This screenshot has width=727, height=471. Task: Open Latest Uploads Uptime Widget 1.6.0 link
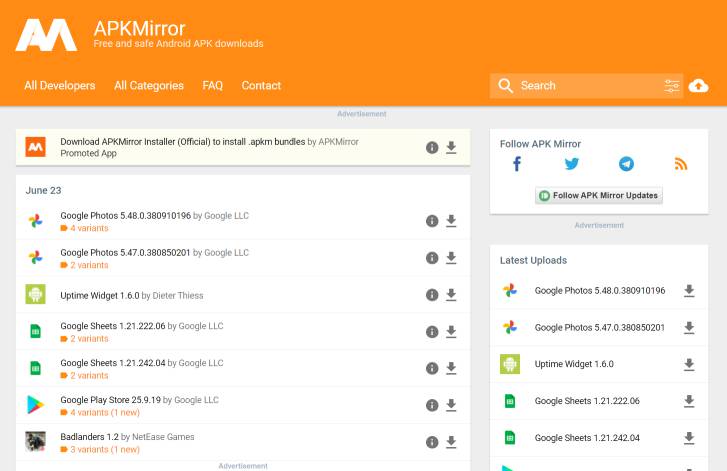tap(574, 364)
